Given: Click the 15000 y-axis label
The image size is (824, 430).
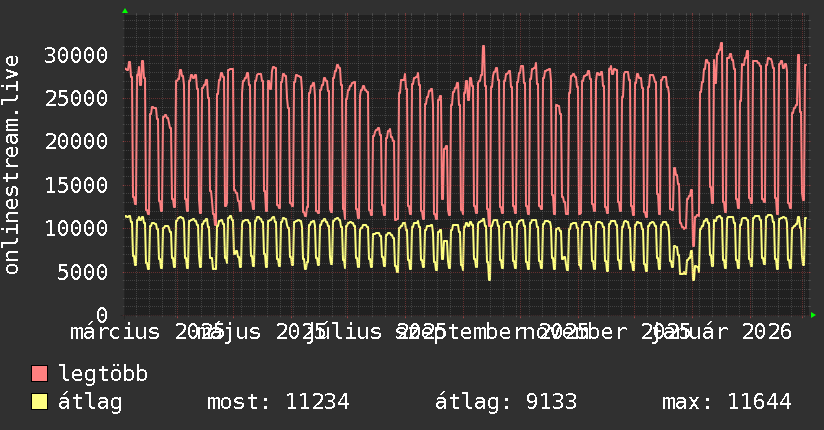Looking at the screenshot, I should coord(76,185).
